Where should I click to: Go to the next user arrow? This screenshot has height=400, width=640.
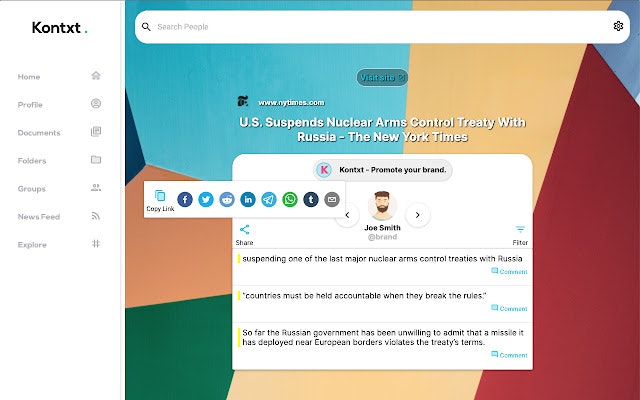click(418, 215)
